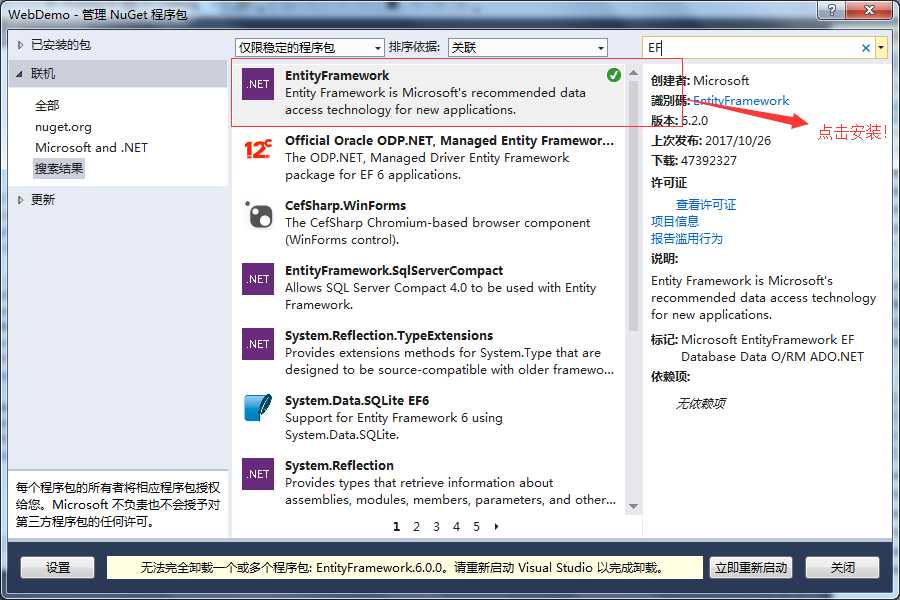Select the EntityFramework.SqlServerCompact package title

click(394, 270)
